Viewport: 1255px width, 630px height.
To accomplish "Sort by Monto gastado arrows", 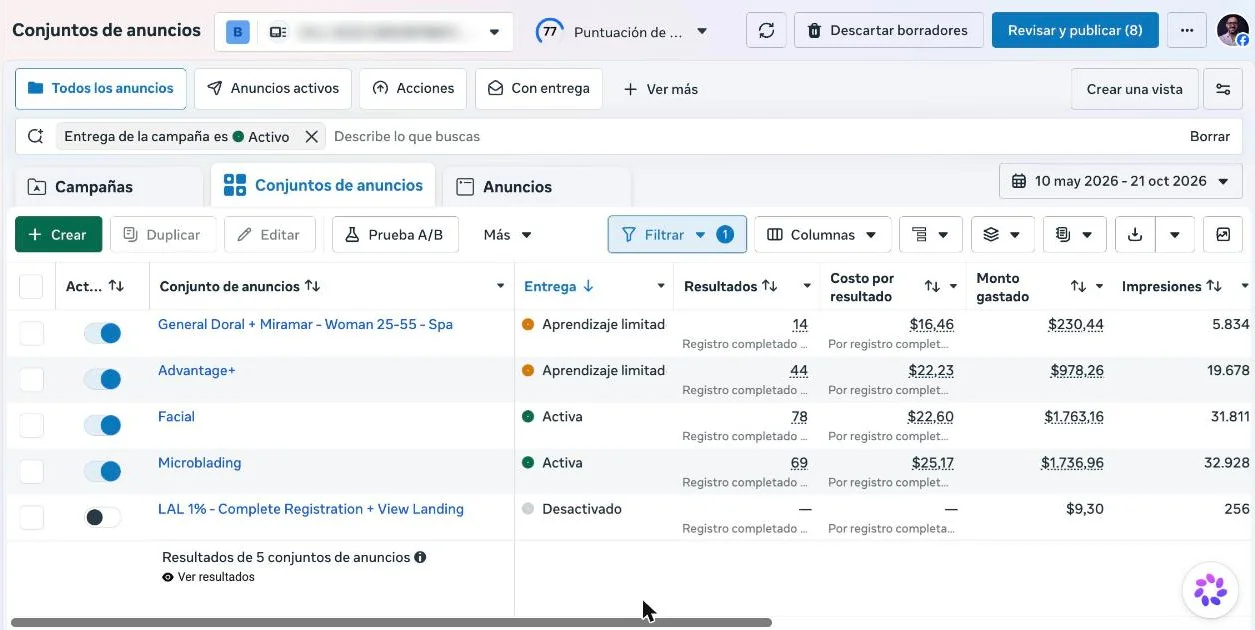I will (1078, 286).
